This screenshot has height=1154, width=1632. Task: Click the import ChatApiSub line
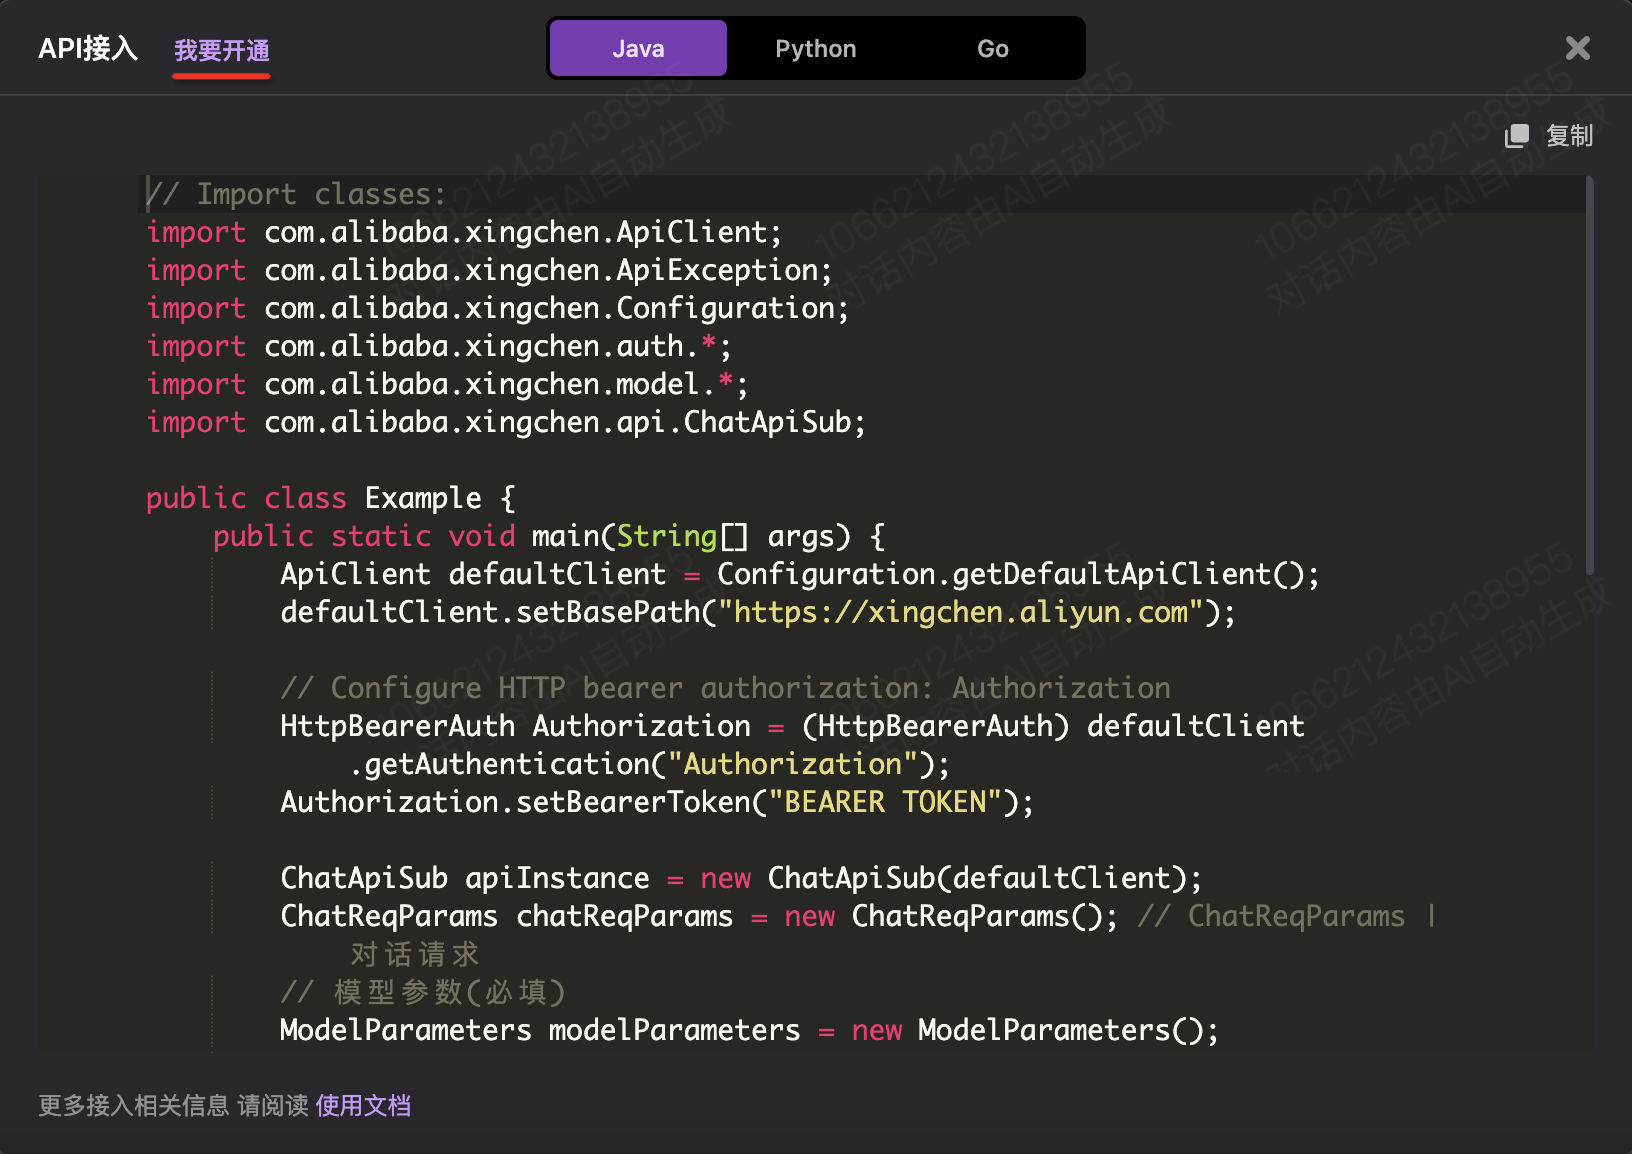506,422
